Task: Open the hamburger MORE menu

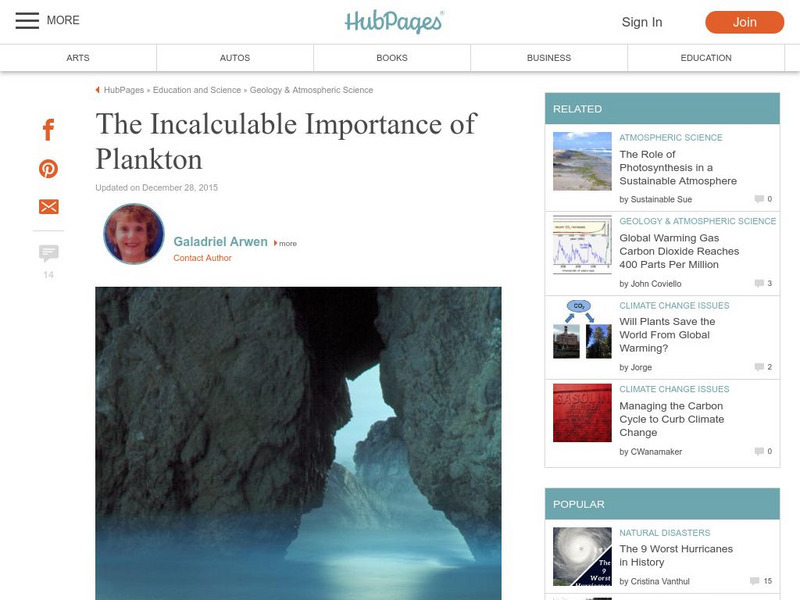Action: [x=47, y=20]
